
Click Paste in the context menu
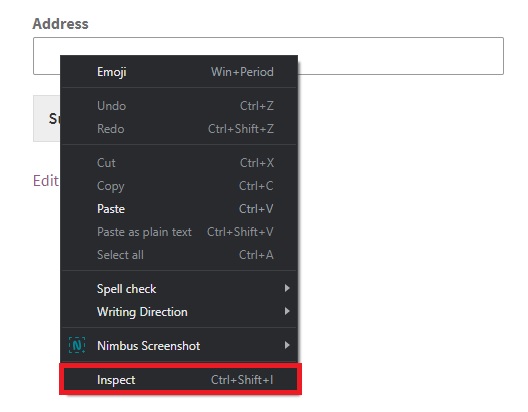179,209
